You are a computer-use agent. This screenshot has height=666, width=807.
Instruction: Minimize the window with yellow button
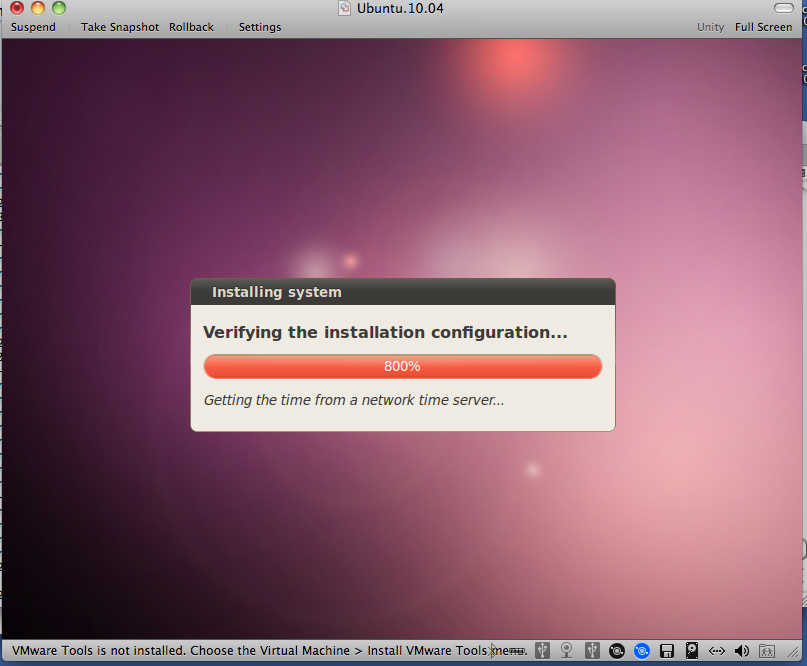coord(38,8)
